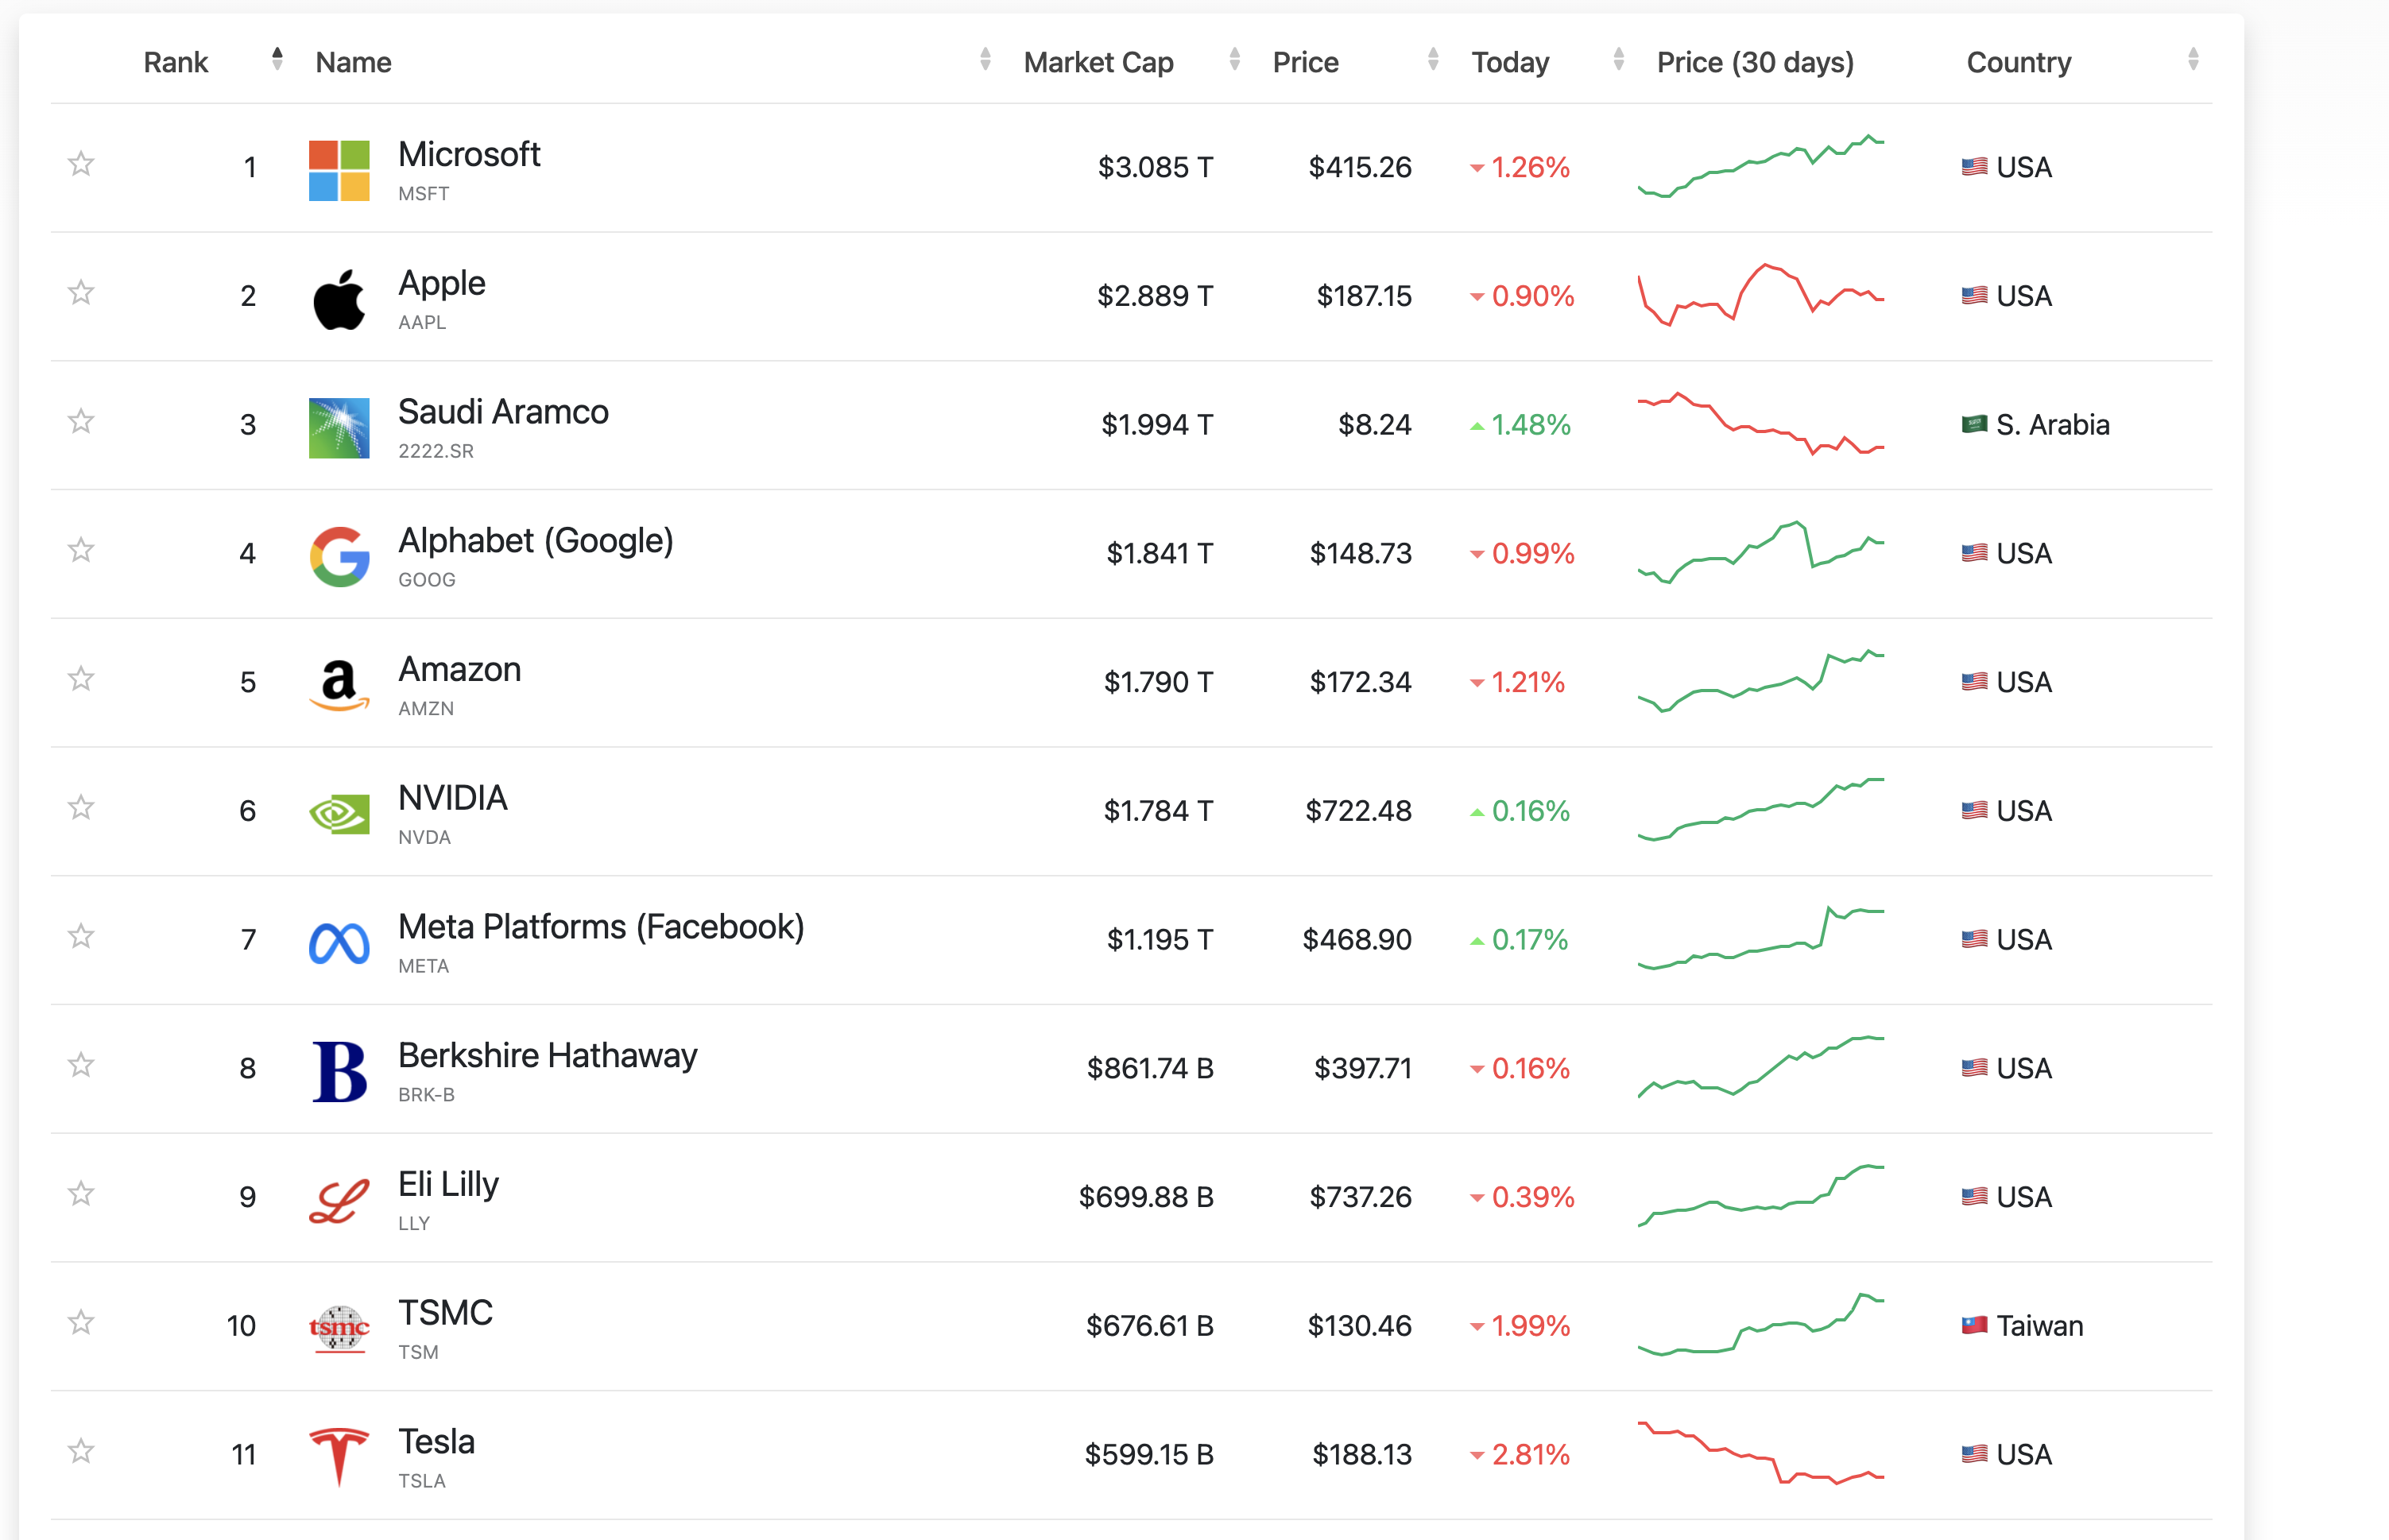Star Berkshire Hathaway as a favorite
The height and width of the screenshot is (1540, 2389).
(x=81, y=1065)
